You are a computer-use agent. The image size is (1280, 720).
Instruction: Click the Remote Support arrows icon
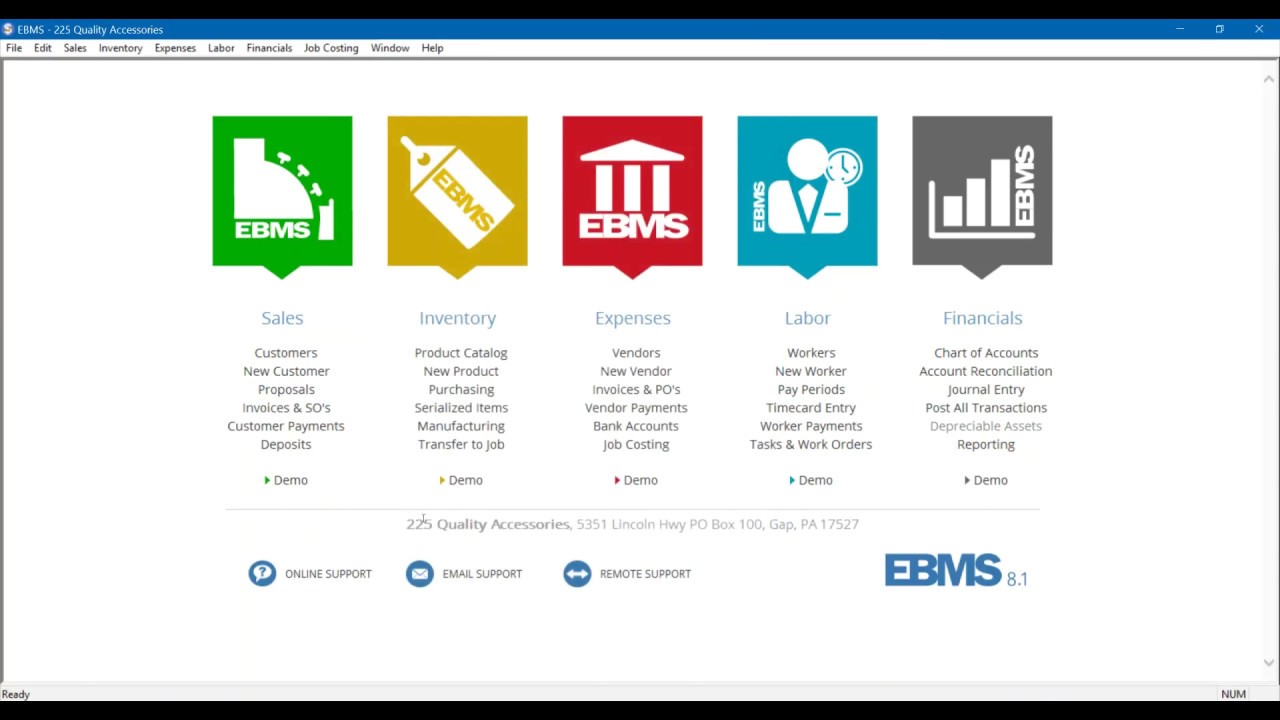(x=577, y=573)
